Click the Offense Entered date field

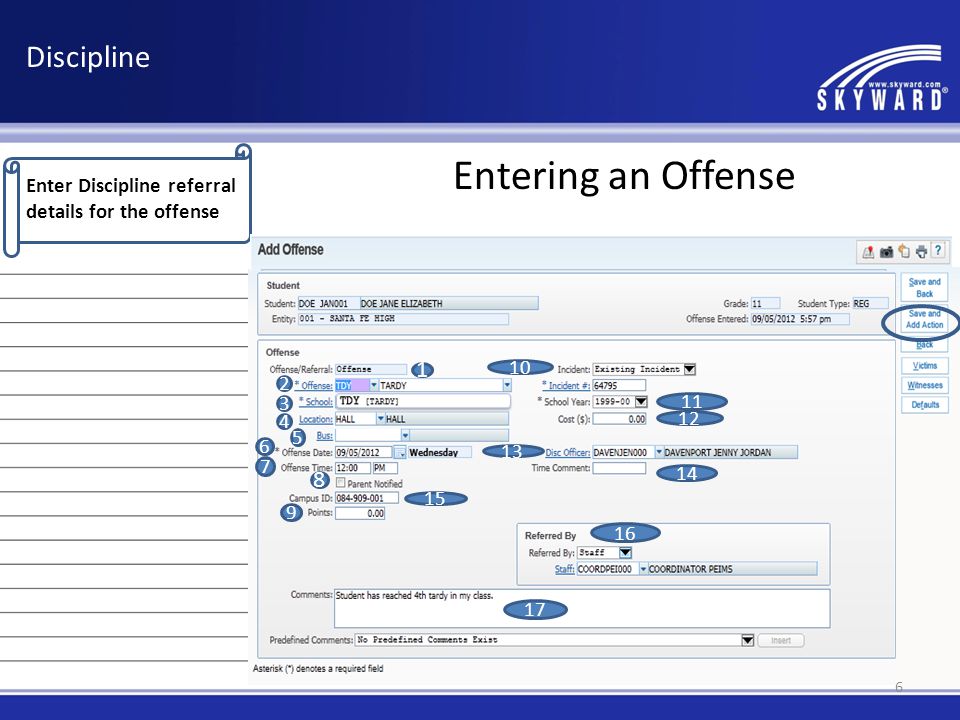point(800,319)
